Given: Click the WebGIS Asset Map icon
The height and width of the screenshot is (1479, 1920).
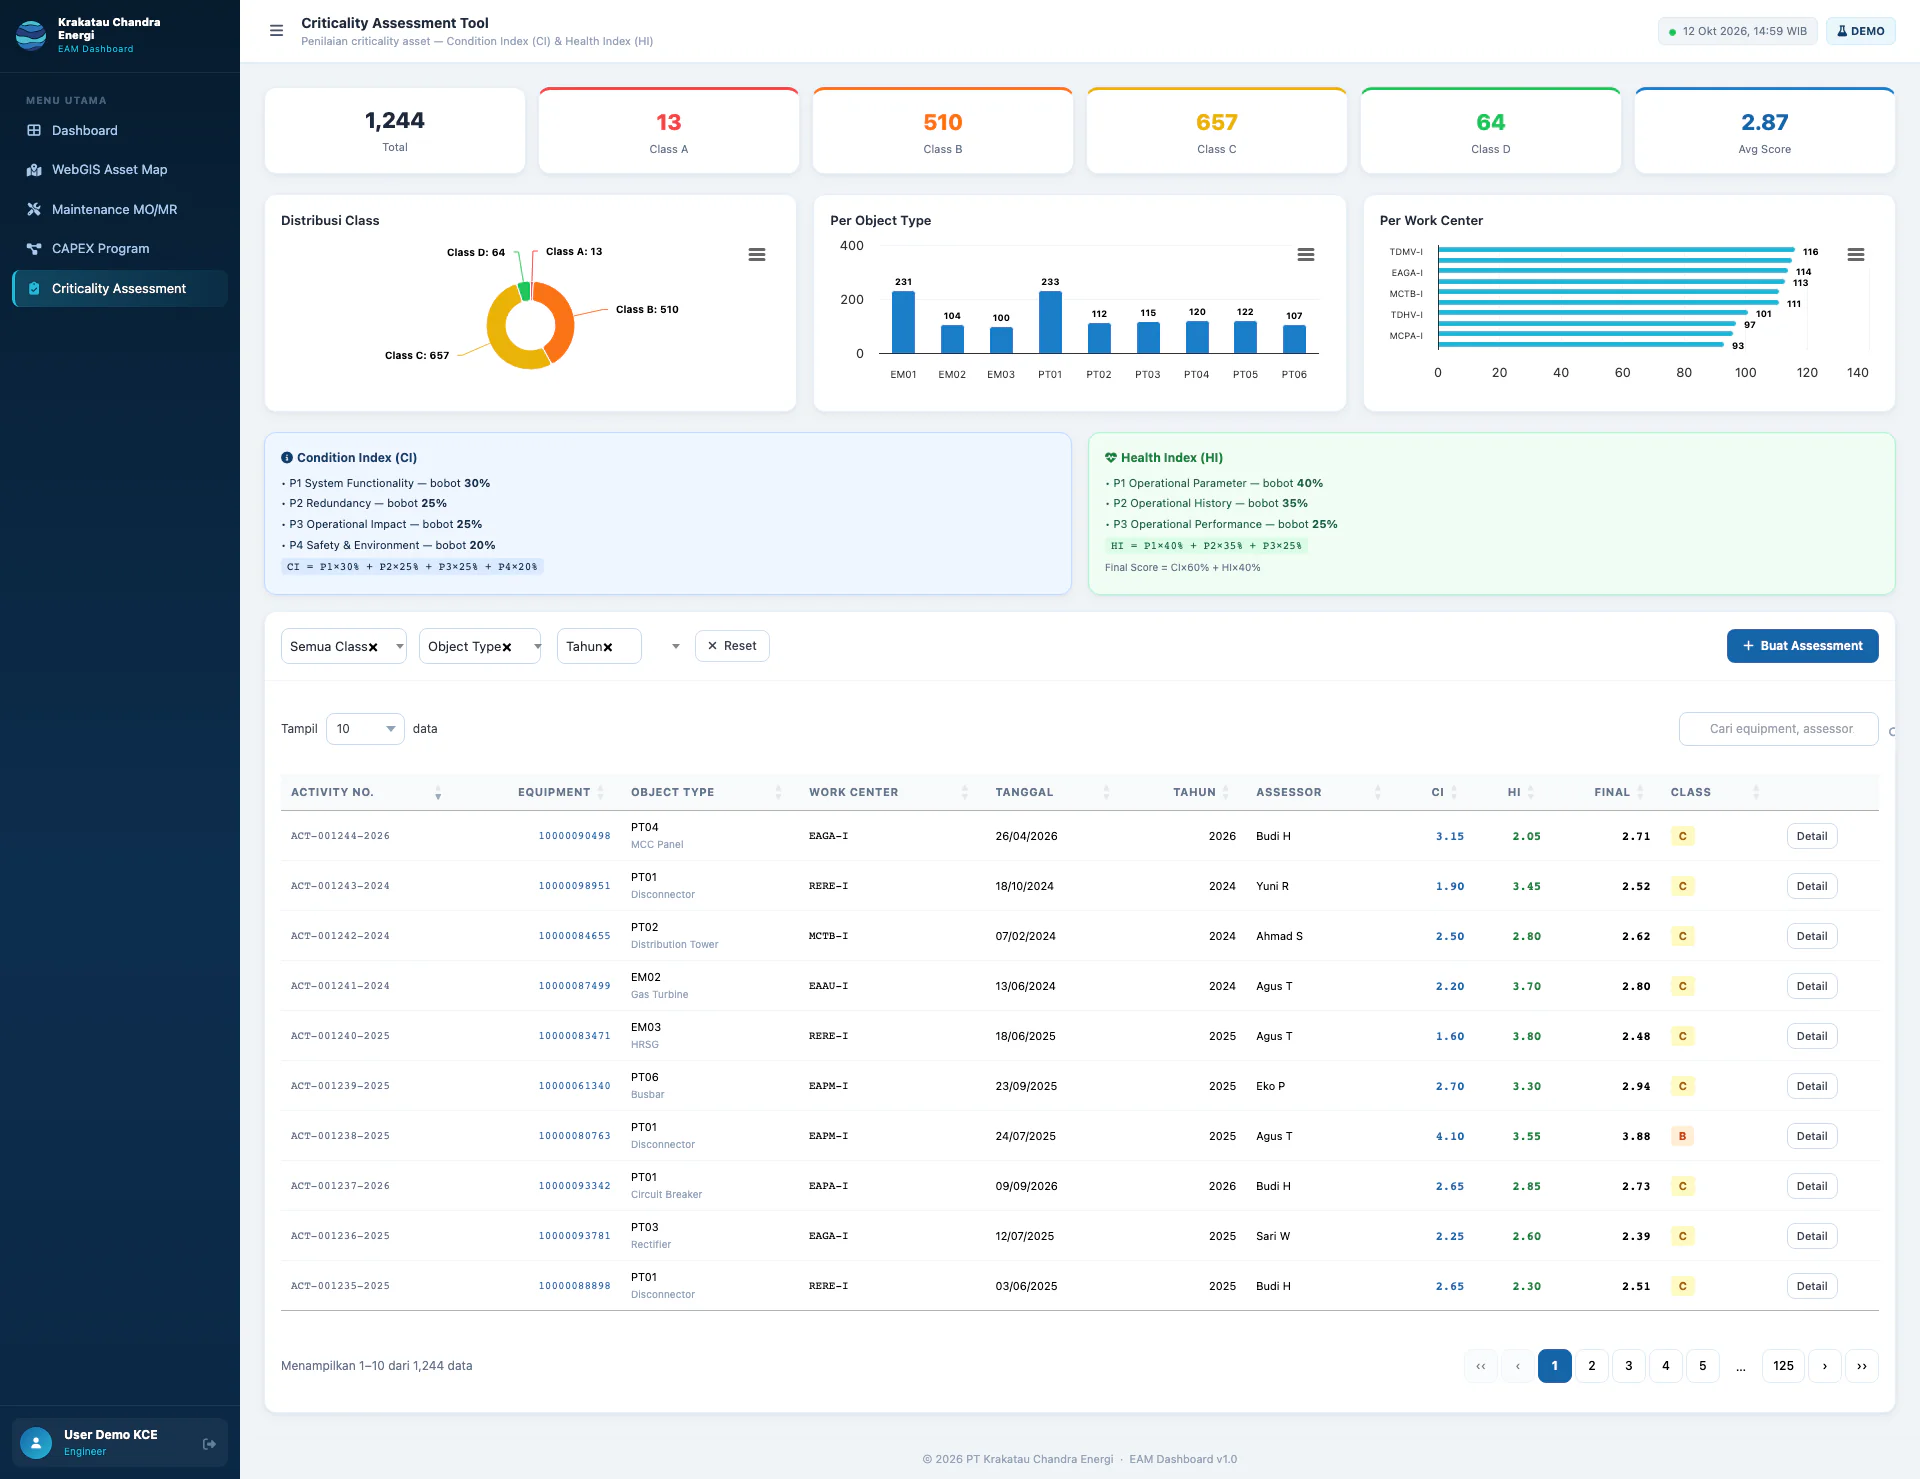Looking at the screenshot, I should 34,170.
